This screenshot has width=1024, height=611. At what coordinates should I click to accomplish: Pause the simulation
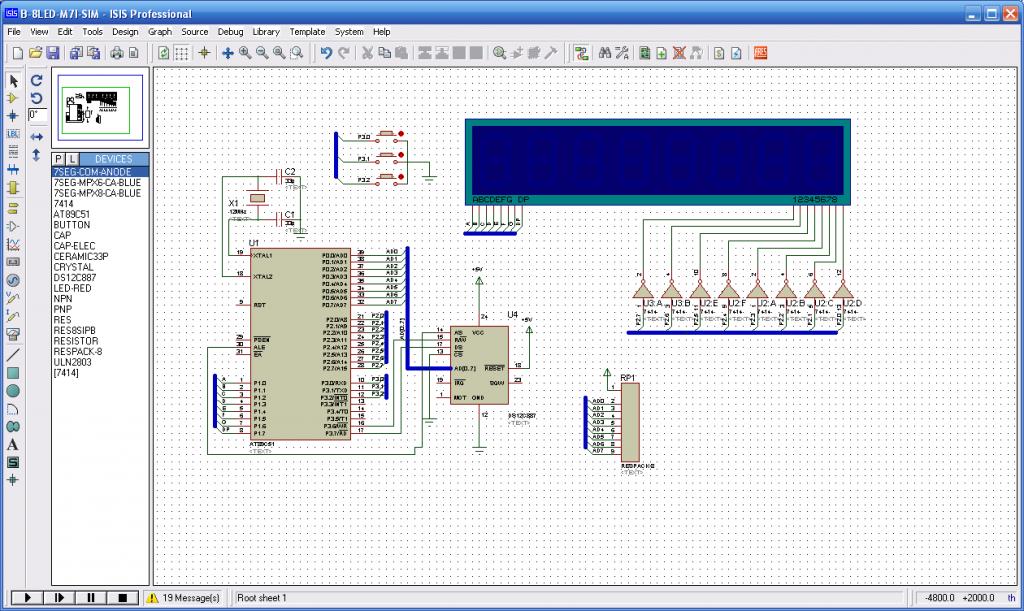point(91,598)
